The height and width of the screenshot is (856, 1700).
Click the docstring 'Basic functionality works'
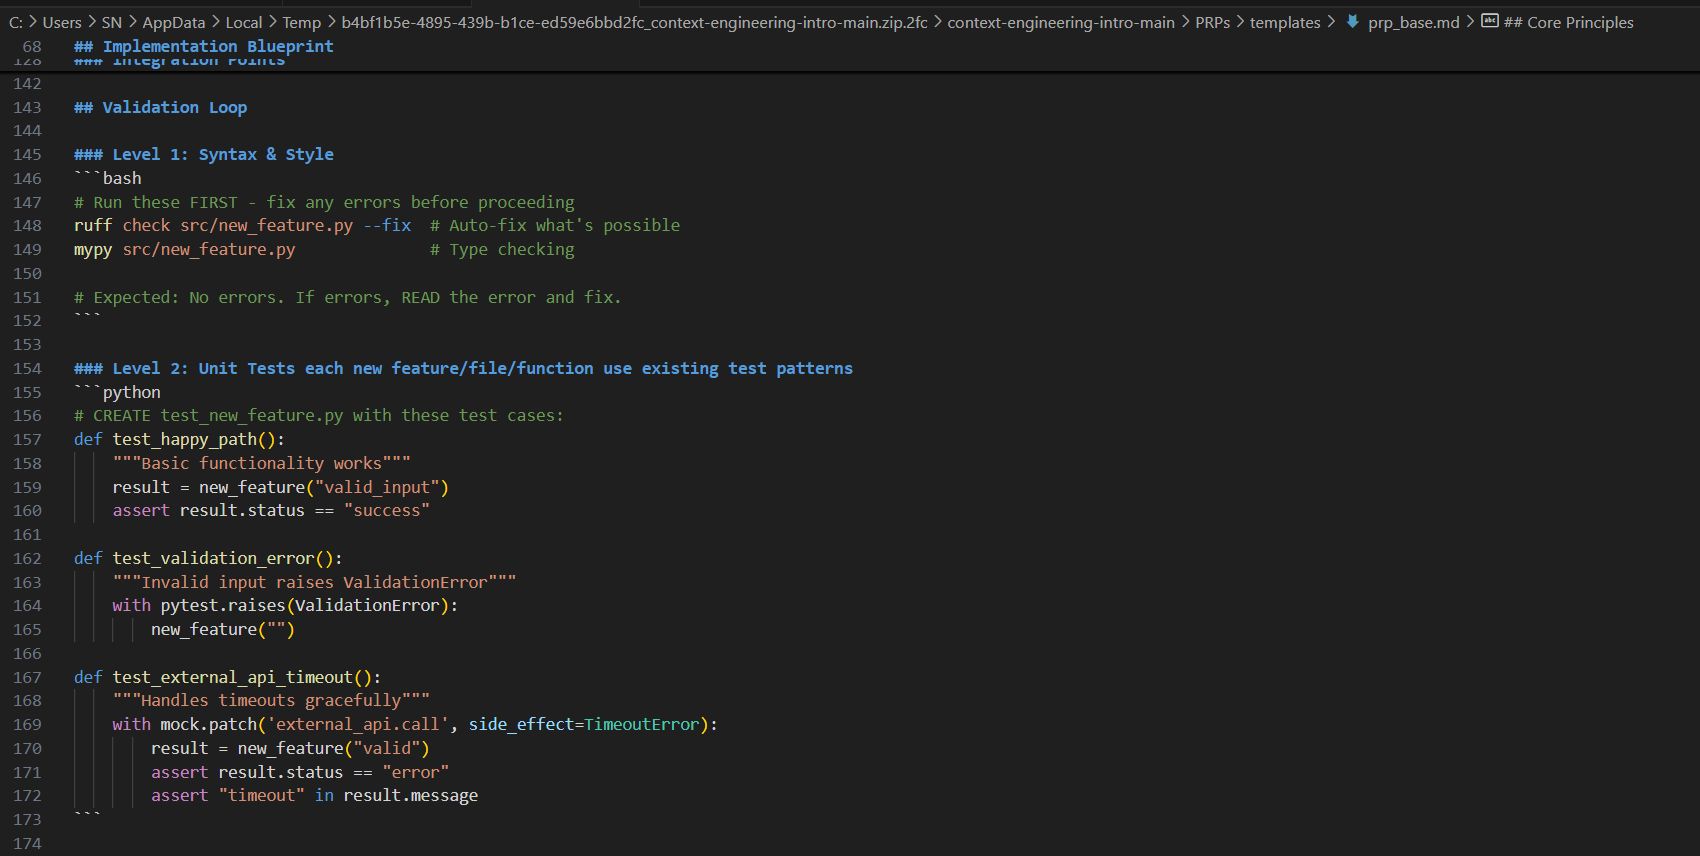pyautogui.click(x=261, y=463)
